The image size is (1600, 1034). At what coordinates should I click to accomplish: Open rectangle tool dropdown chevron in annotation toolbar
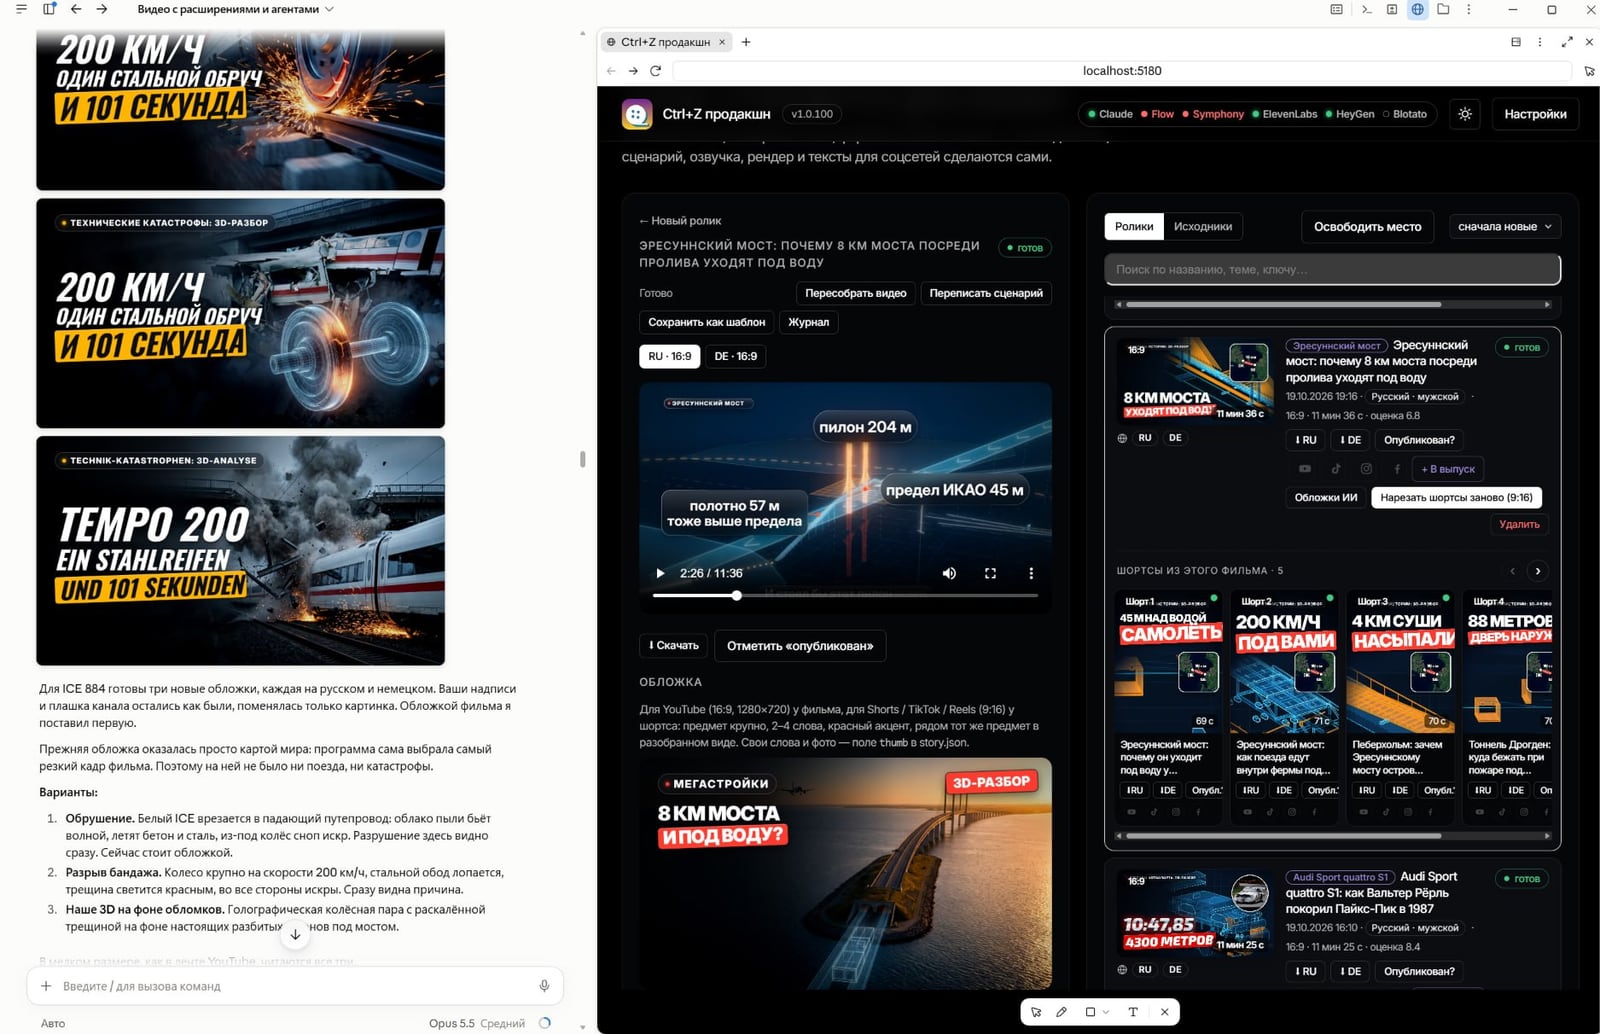[1106, 1012]
